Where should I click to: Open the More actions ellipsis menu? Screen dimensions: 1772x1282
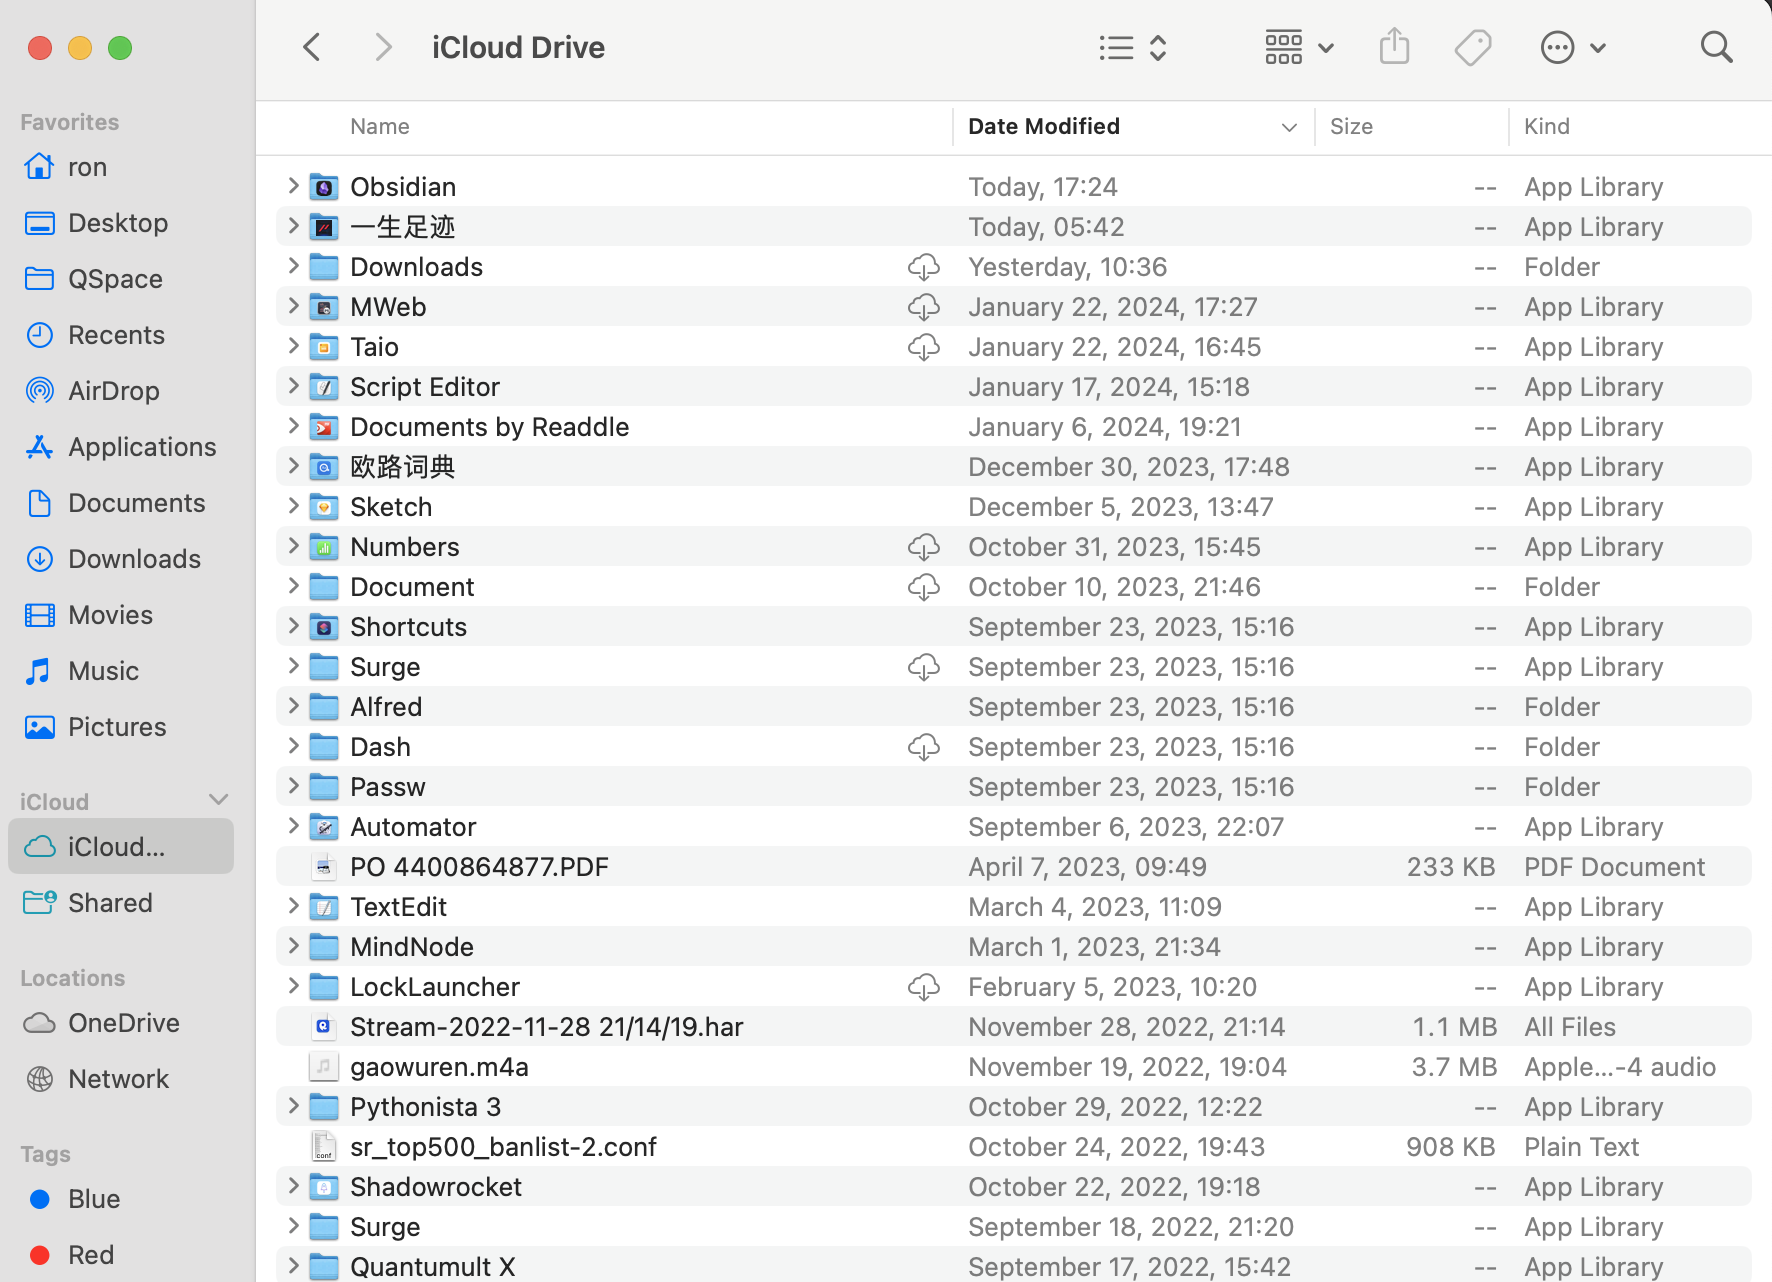[x=1573, y=47]
